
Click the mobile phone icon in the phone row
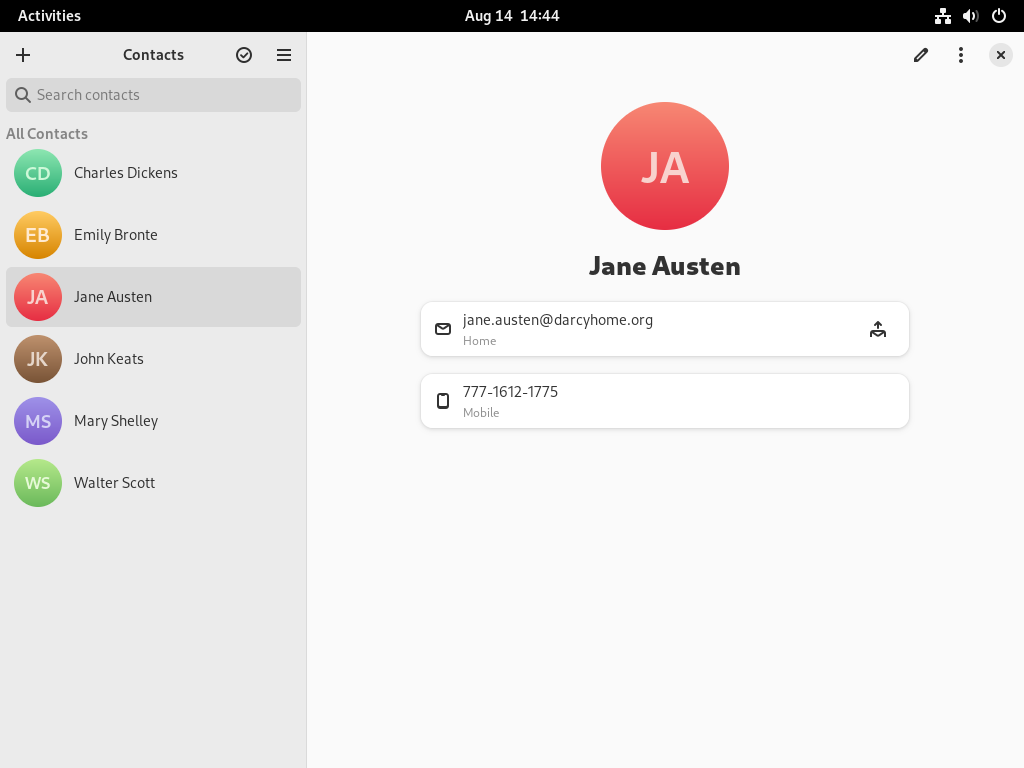(443, 401)
